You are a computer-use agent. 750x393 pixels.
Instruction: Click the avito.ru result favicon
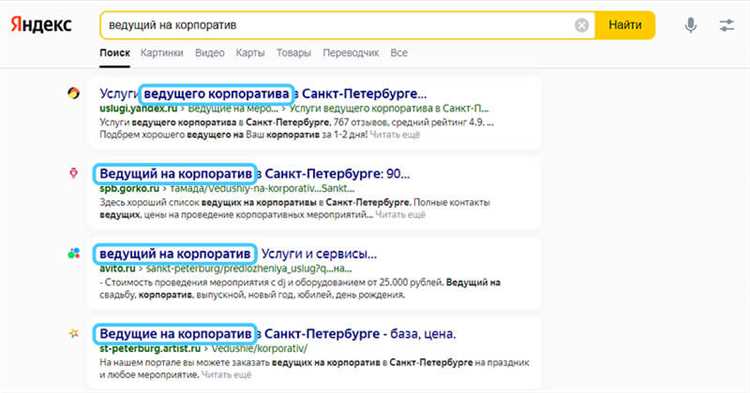point(74,253)
